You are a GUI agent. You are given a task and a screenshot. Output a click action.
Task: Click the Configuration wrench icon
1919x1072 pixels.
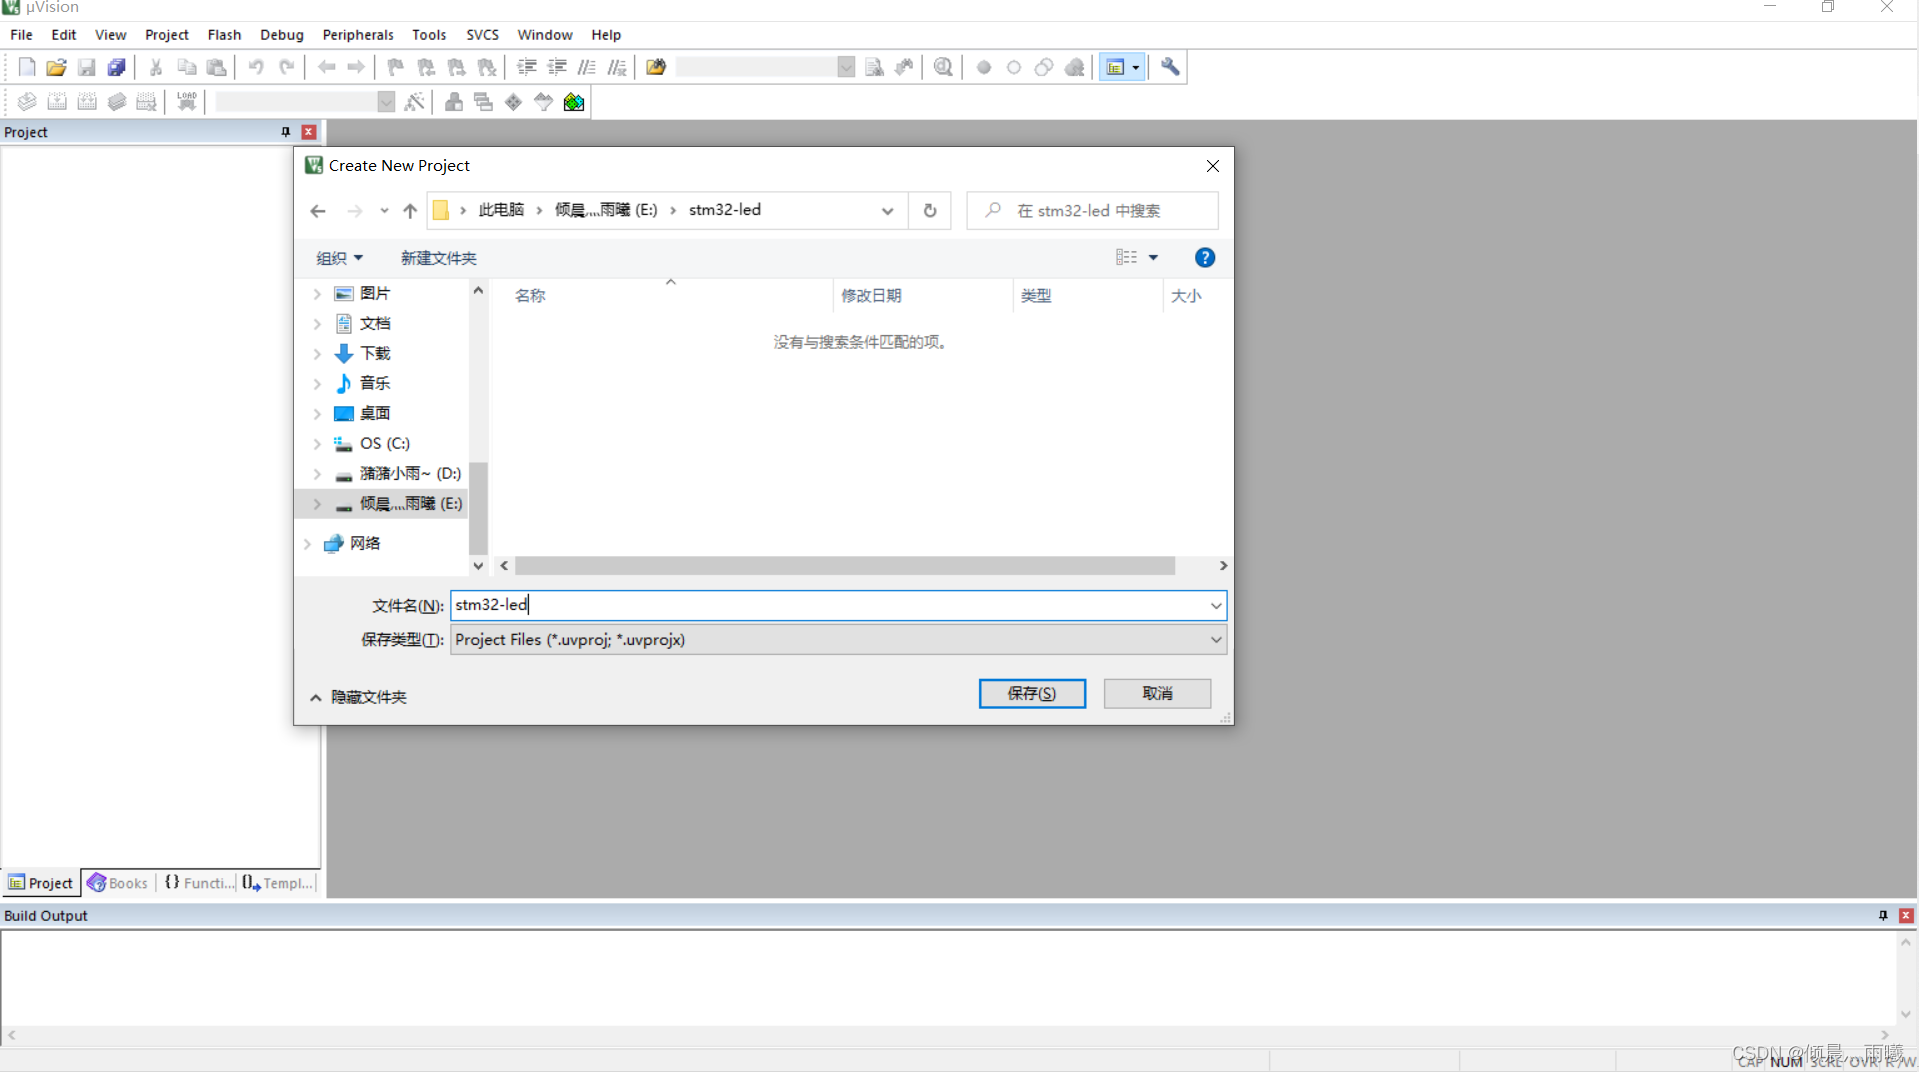click(x=1170, y=67)
